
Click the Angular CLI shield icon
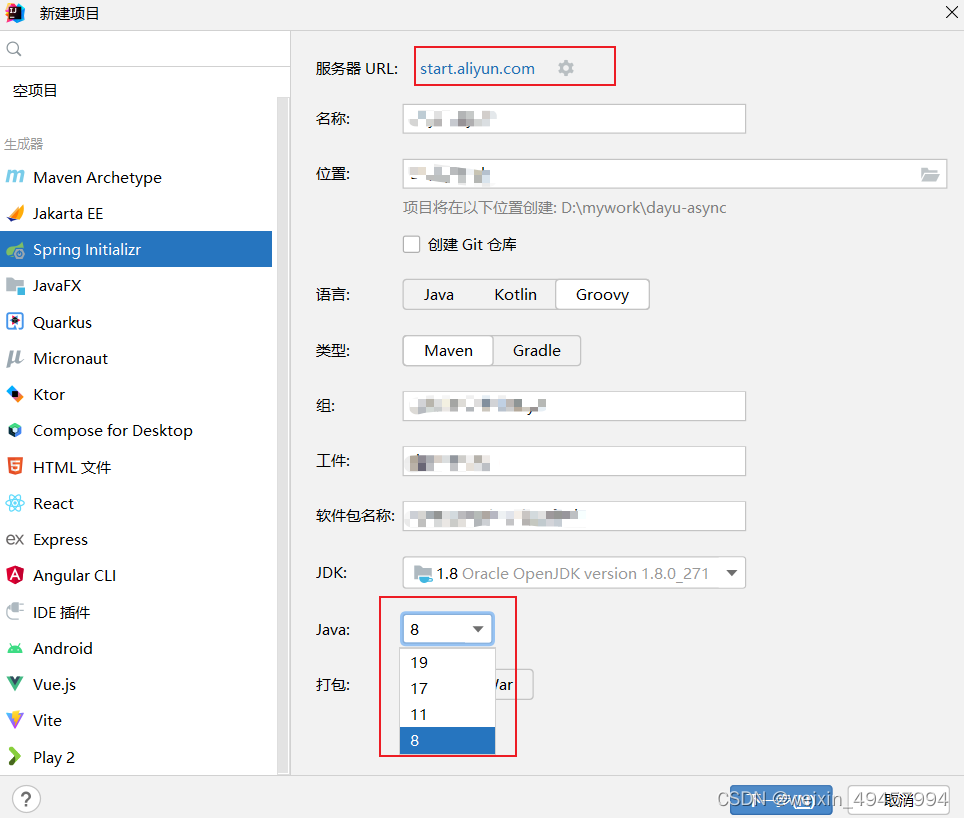(15, 575)
